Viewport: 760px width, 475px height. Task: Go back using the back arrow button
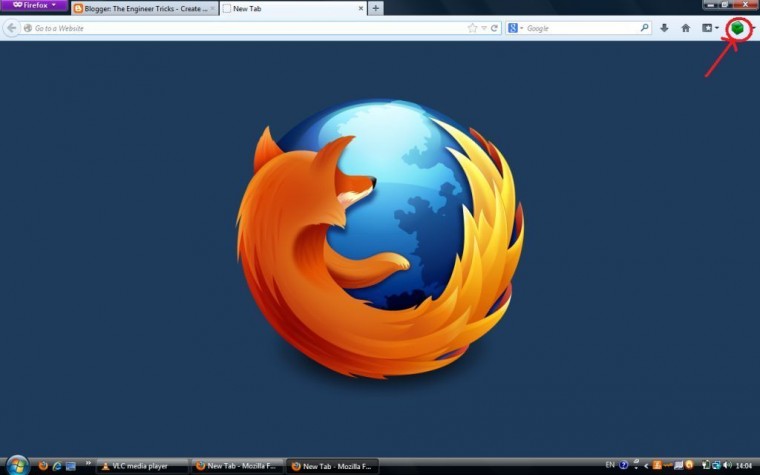12,28
